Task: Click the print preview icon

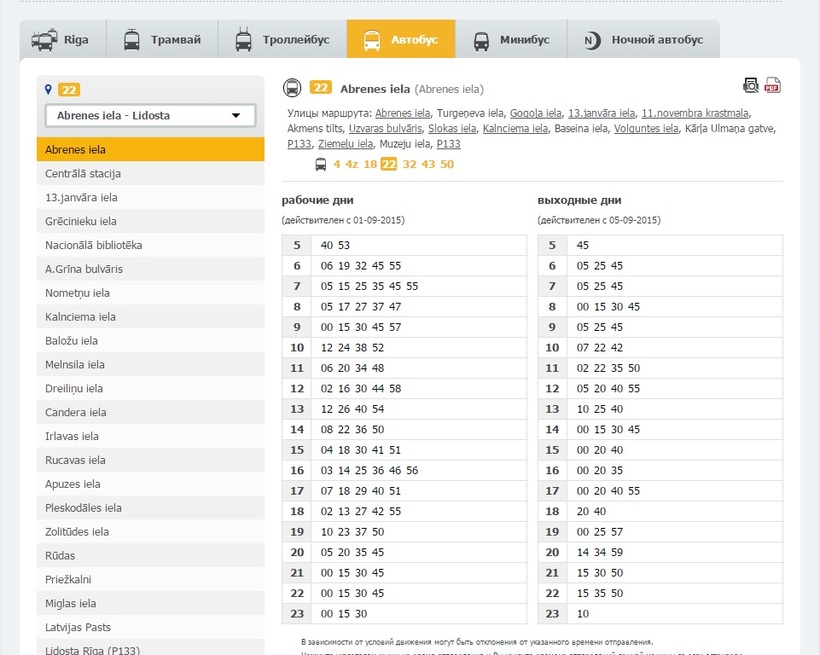Action: tap(751, 86)
